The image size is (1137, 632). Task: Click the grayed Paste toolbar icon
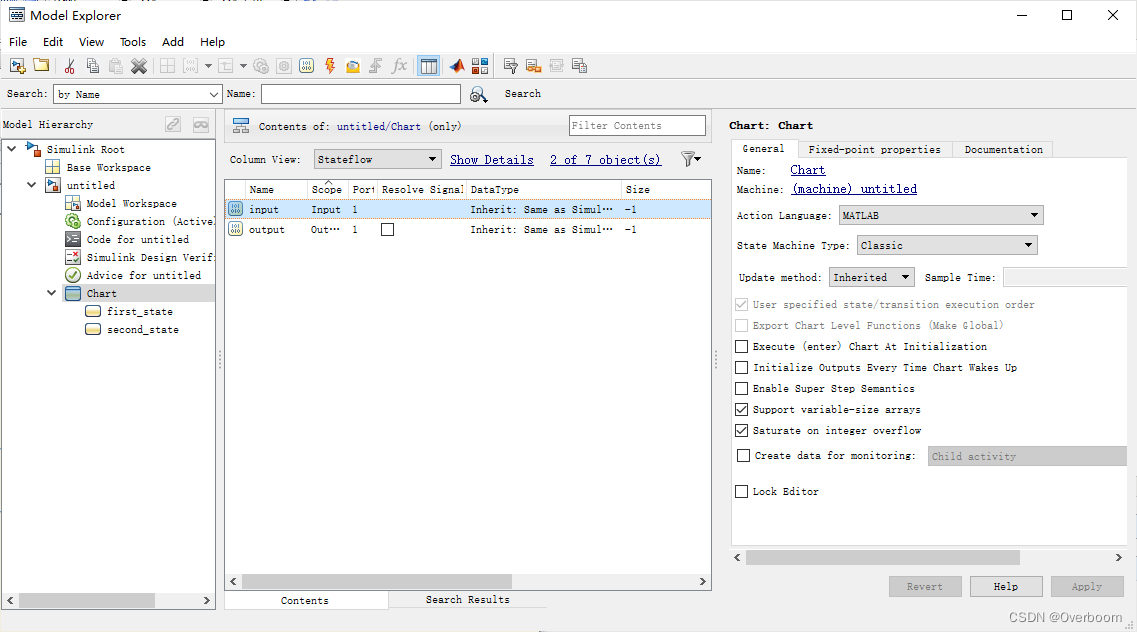[115, 66]
